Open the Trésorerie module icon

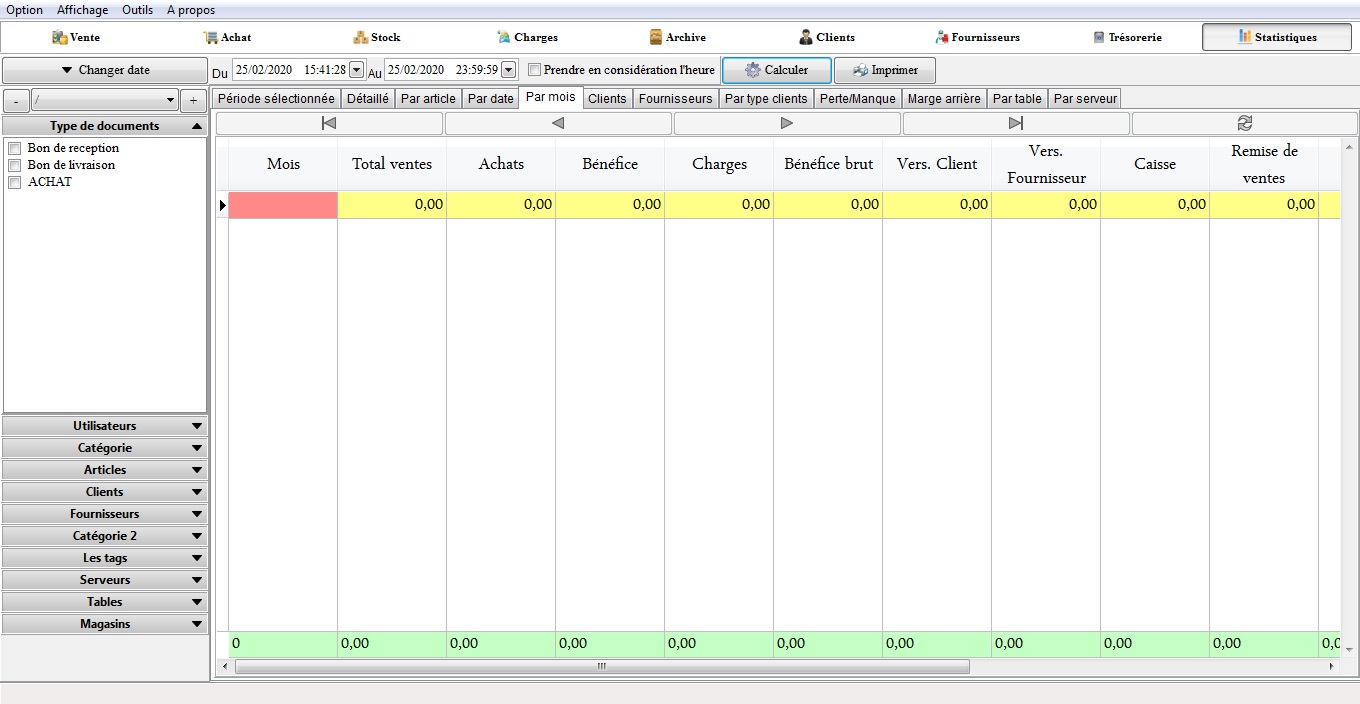[1099, 38]
